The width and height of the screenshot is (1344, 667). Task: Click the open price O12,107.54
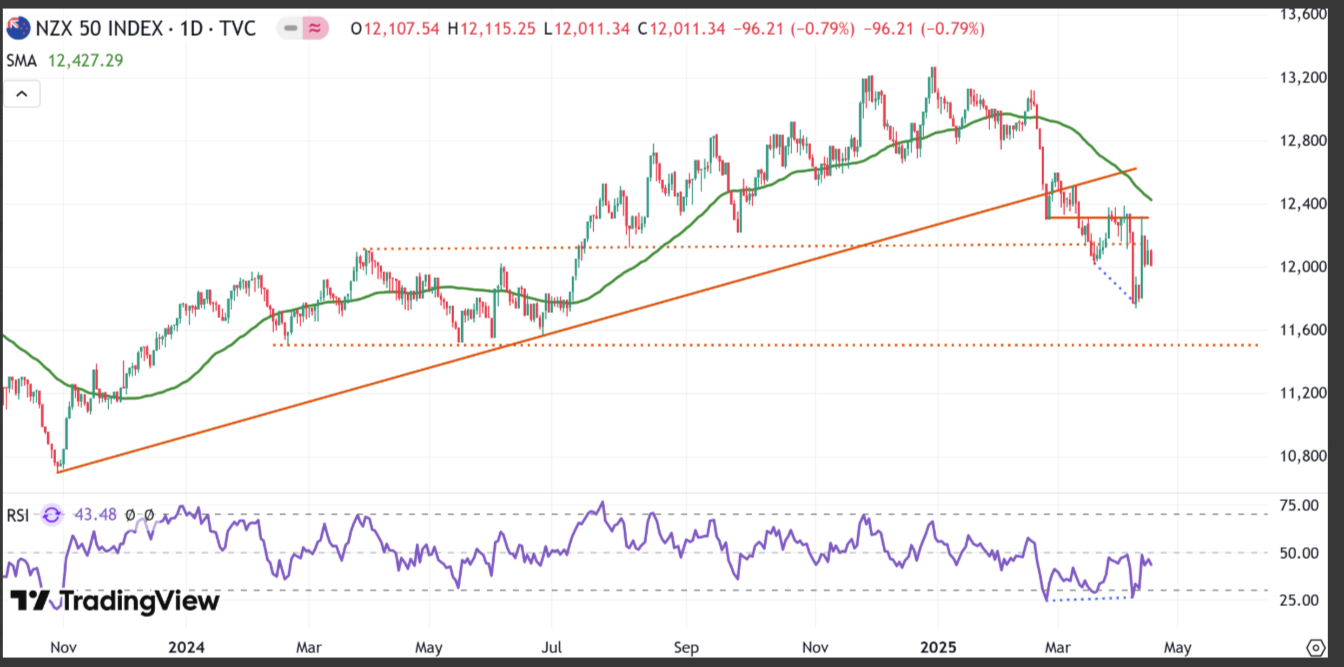pyautogui.click(x=395, y=29)
